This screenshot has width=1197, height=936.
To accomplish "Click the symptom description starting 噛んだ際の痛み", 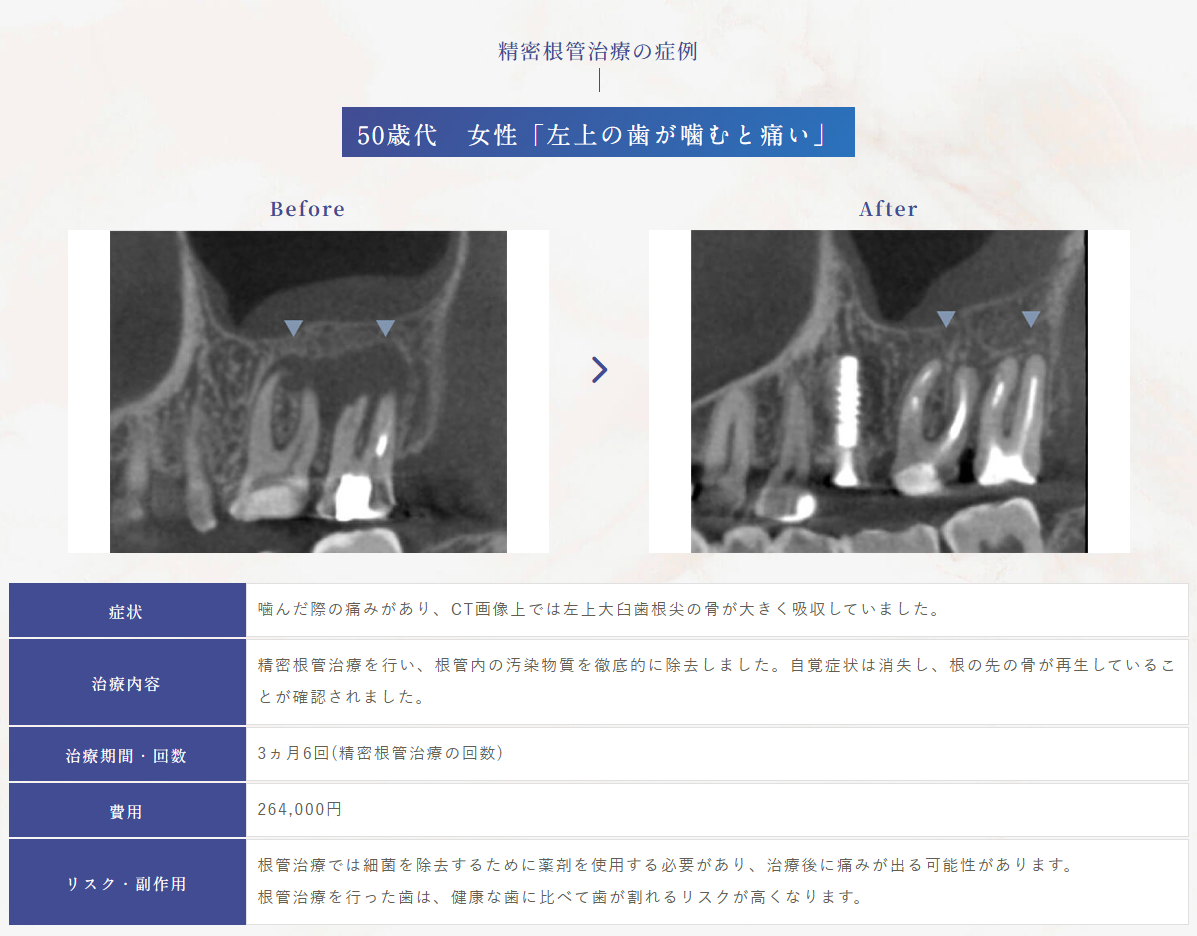I will [599, 609].
